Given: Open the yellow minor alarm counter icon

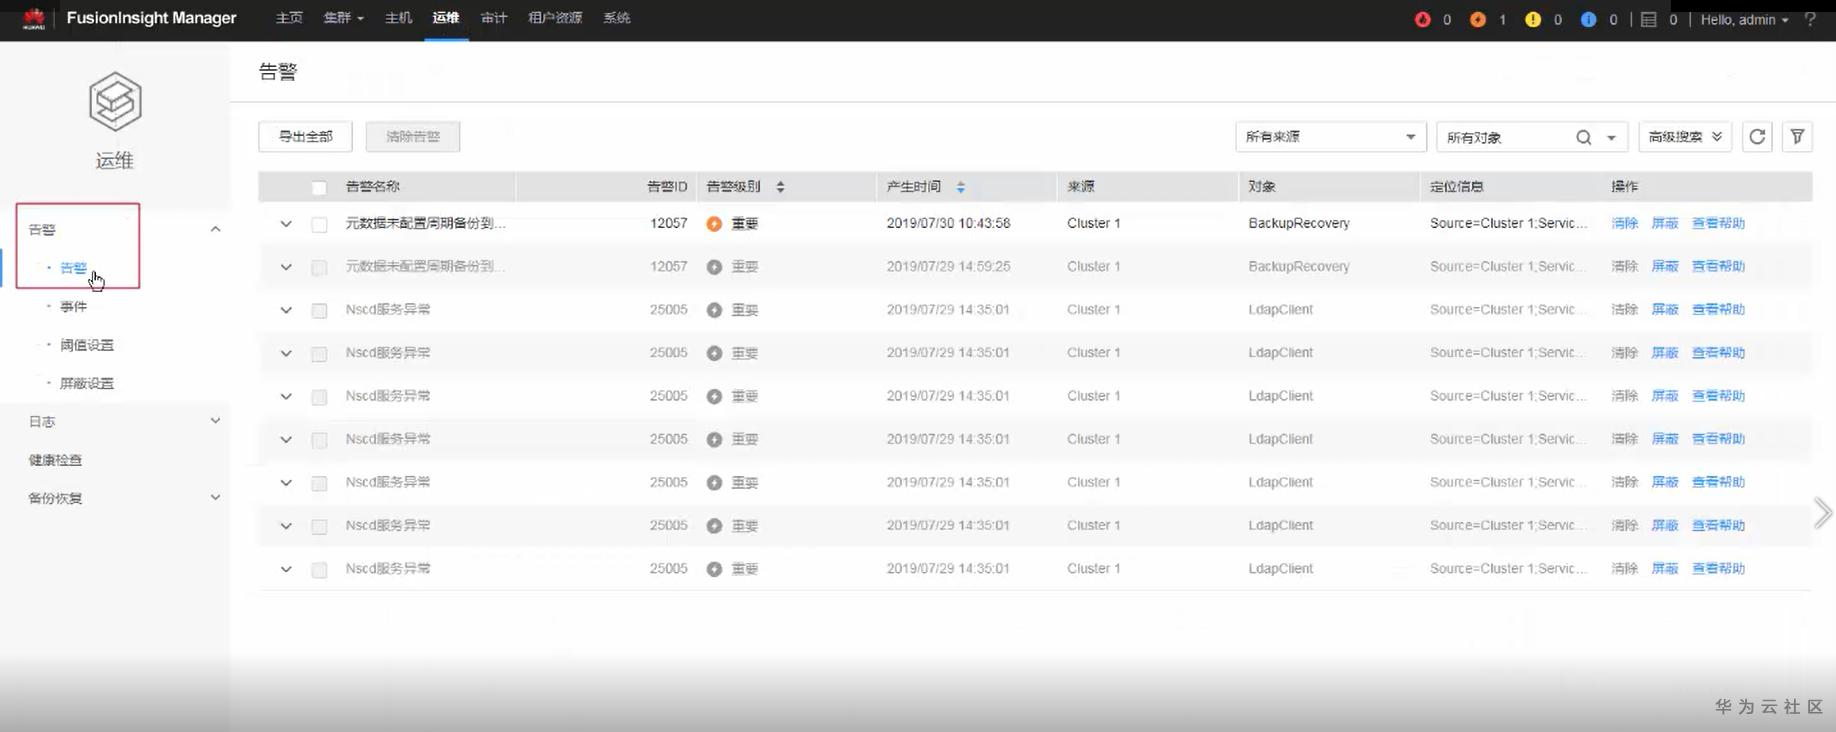Looking at the screenshot, I should (x=1532, y=19).
